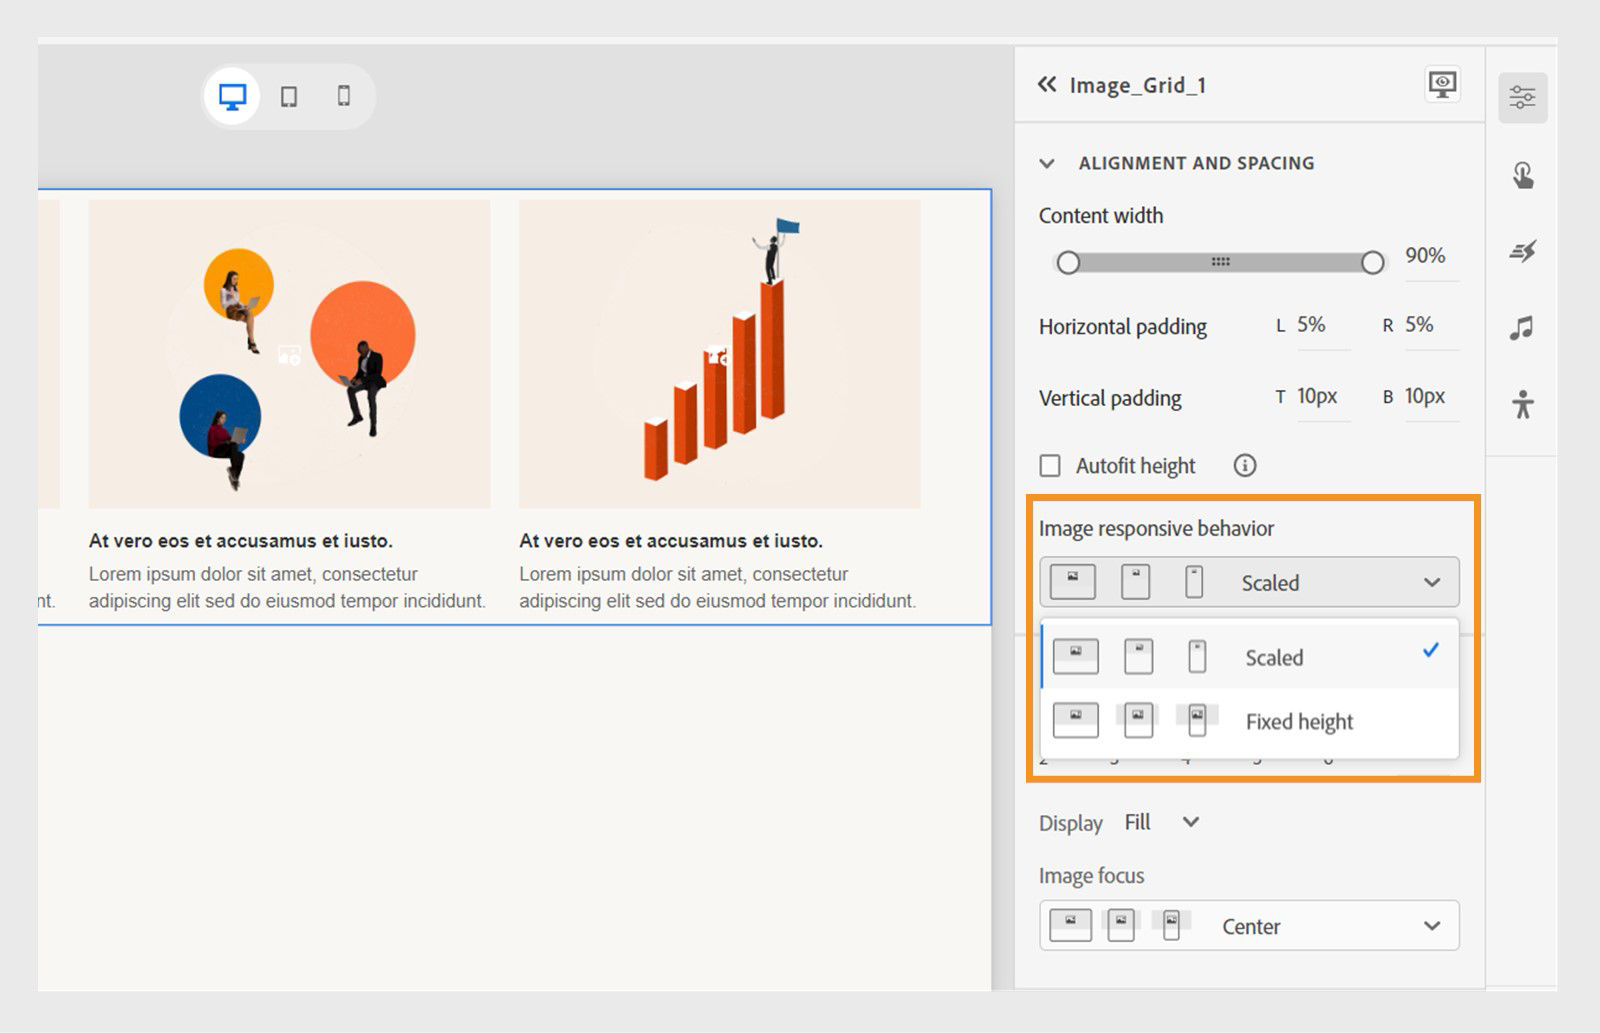Select the tablet device preview icon
Image resolution: width=1600 pixels, height=1033 pixels.
click(289, 95)
